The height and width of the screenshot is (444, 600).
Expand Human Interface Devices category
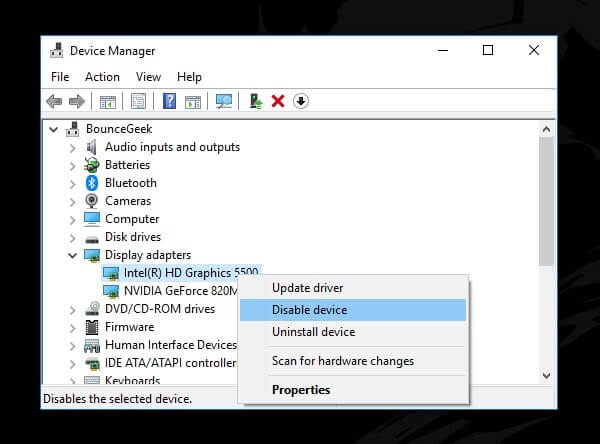[73, 346]
